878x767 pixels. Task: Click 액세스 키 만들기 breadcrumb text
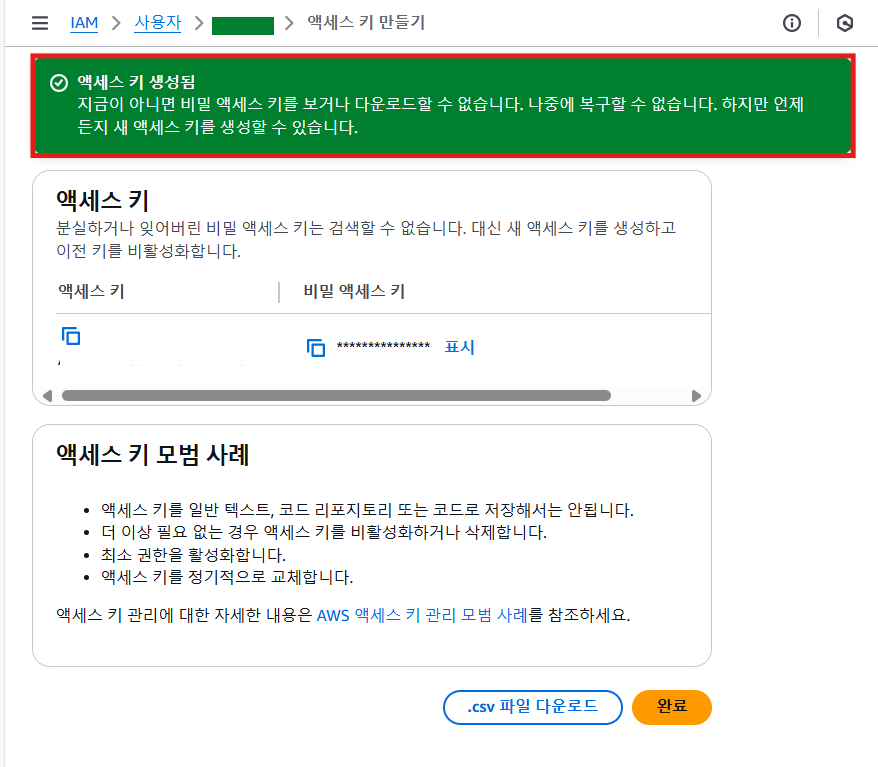(x=366, y=22)
